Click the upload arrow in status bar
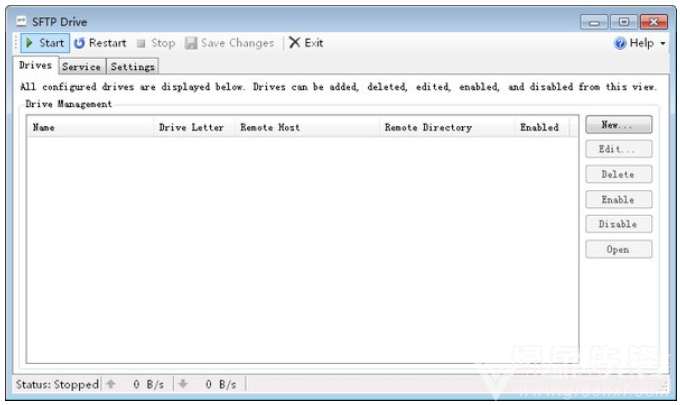 [111, 384]
